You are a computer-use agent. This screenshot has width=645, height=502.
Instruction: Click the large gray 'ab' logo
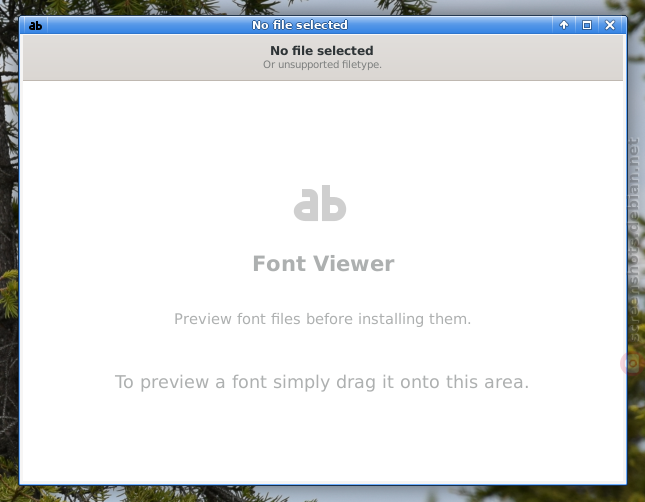[320, 203]
